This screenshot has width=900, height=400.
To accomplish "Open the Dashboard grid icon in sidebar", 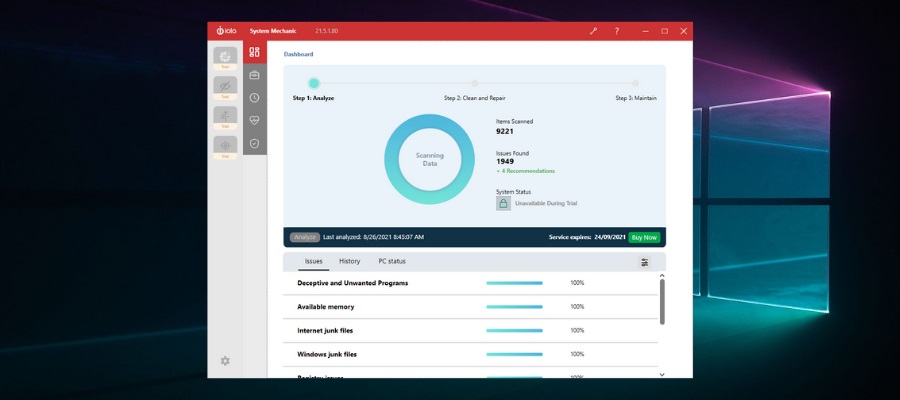I will [254, 52].
